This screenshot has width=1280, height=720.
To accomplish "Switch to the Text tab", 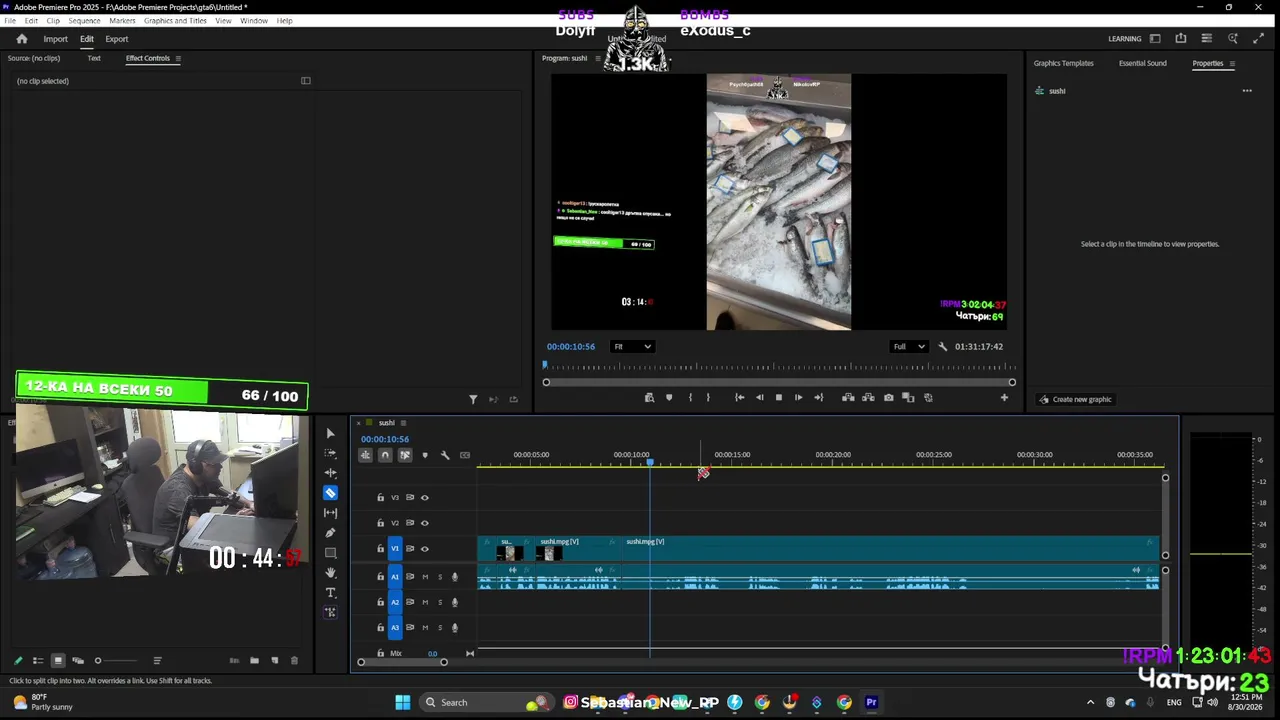I will (94, 58).
